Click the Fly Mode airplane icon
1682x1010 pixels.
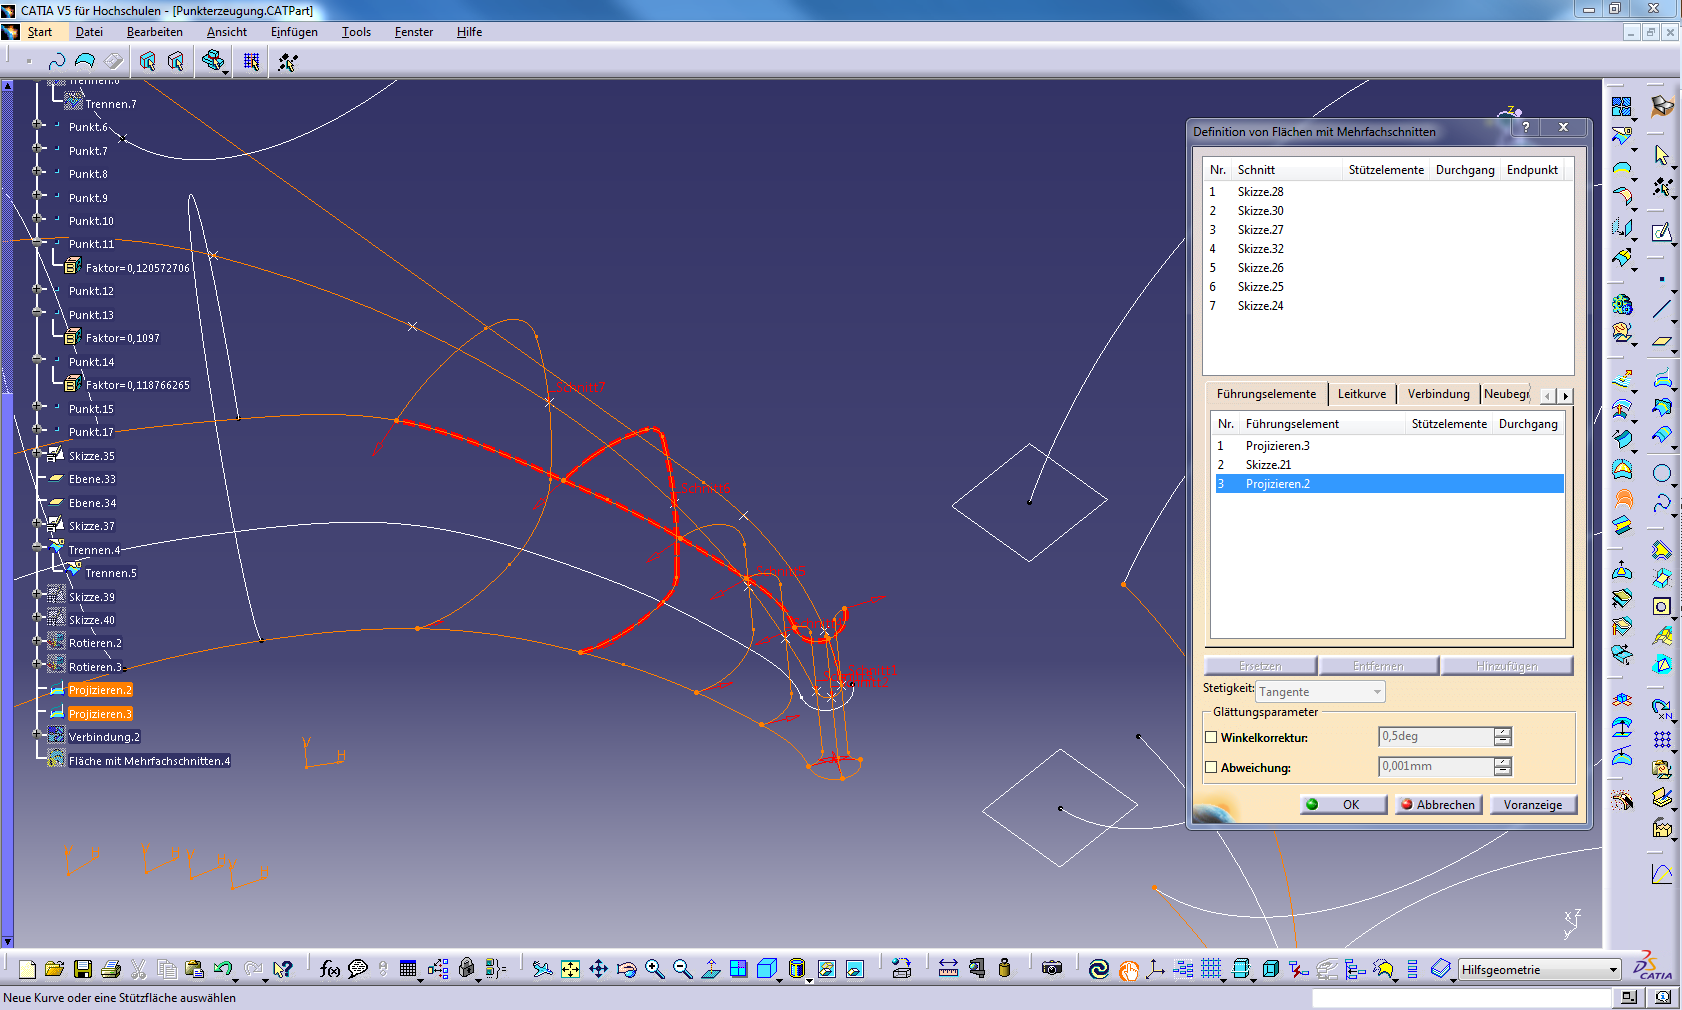[x=542, y=969]
